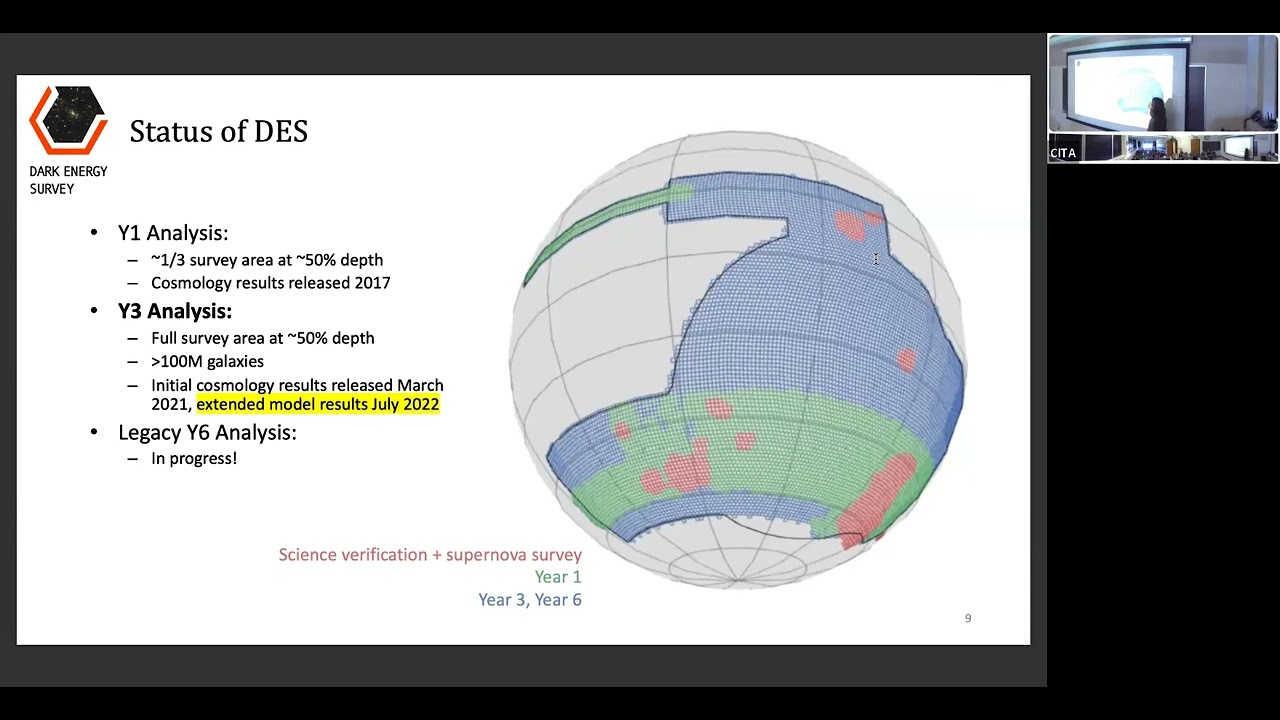Screen dimensions: 1280x720
Task: Click '~1/3 survey area at ~50% depth'
Action: point(267,260)
